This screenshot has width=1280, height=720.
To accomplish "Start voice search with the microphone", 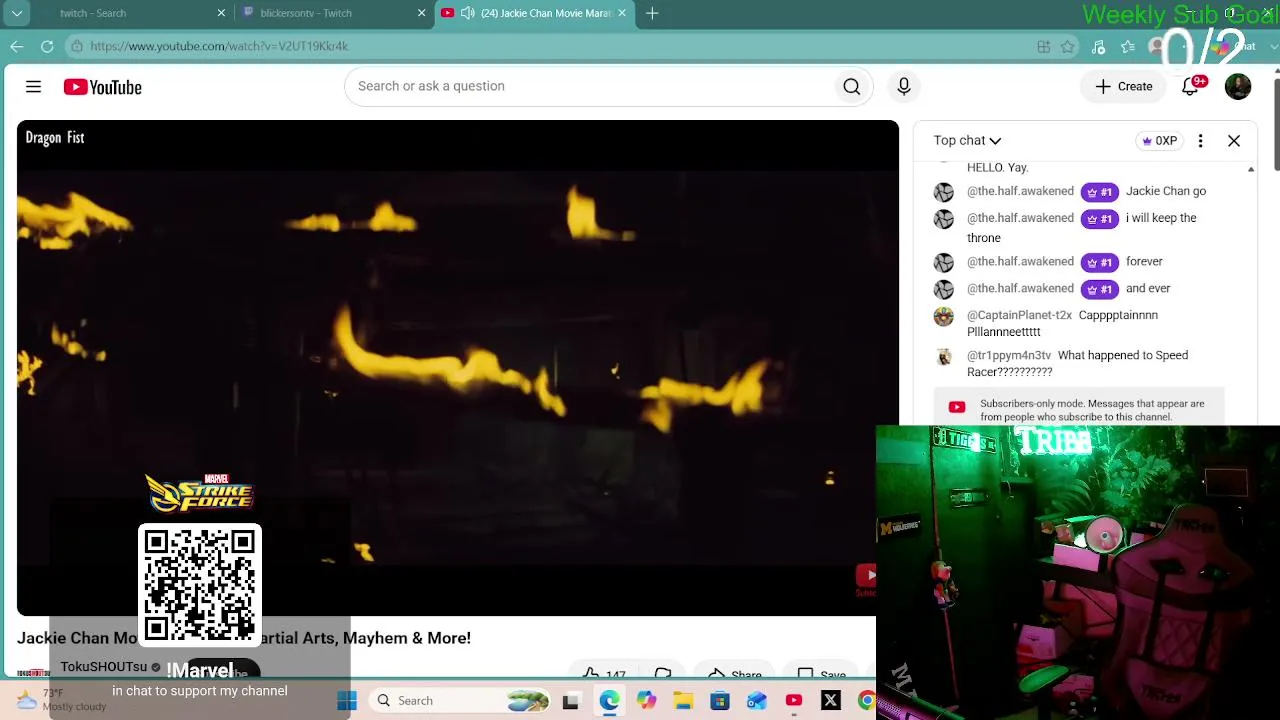I will 904,87.
